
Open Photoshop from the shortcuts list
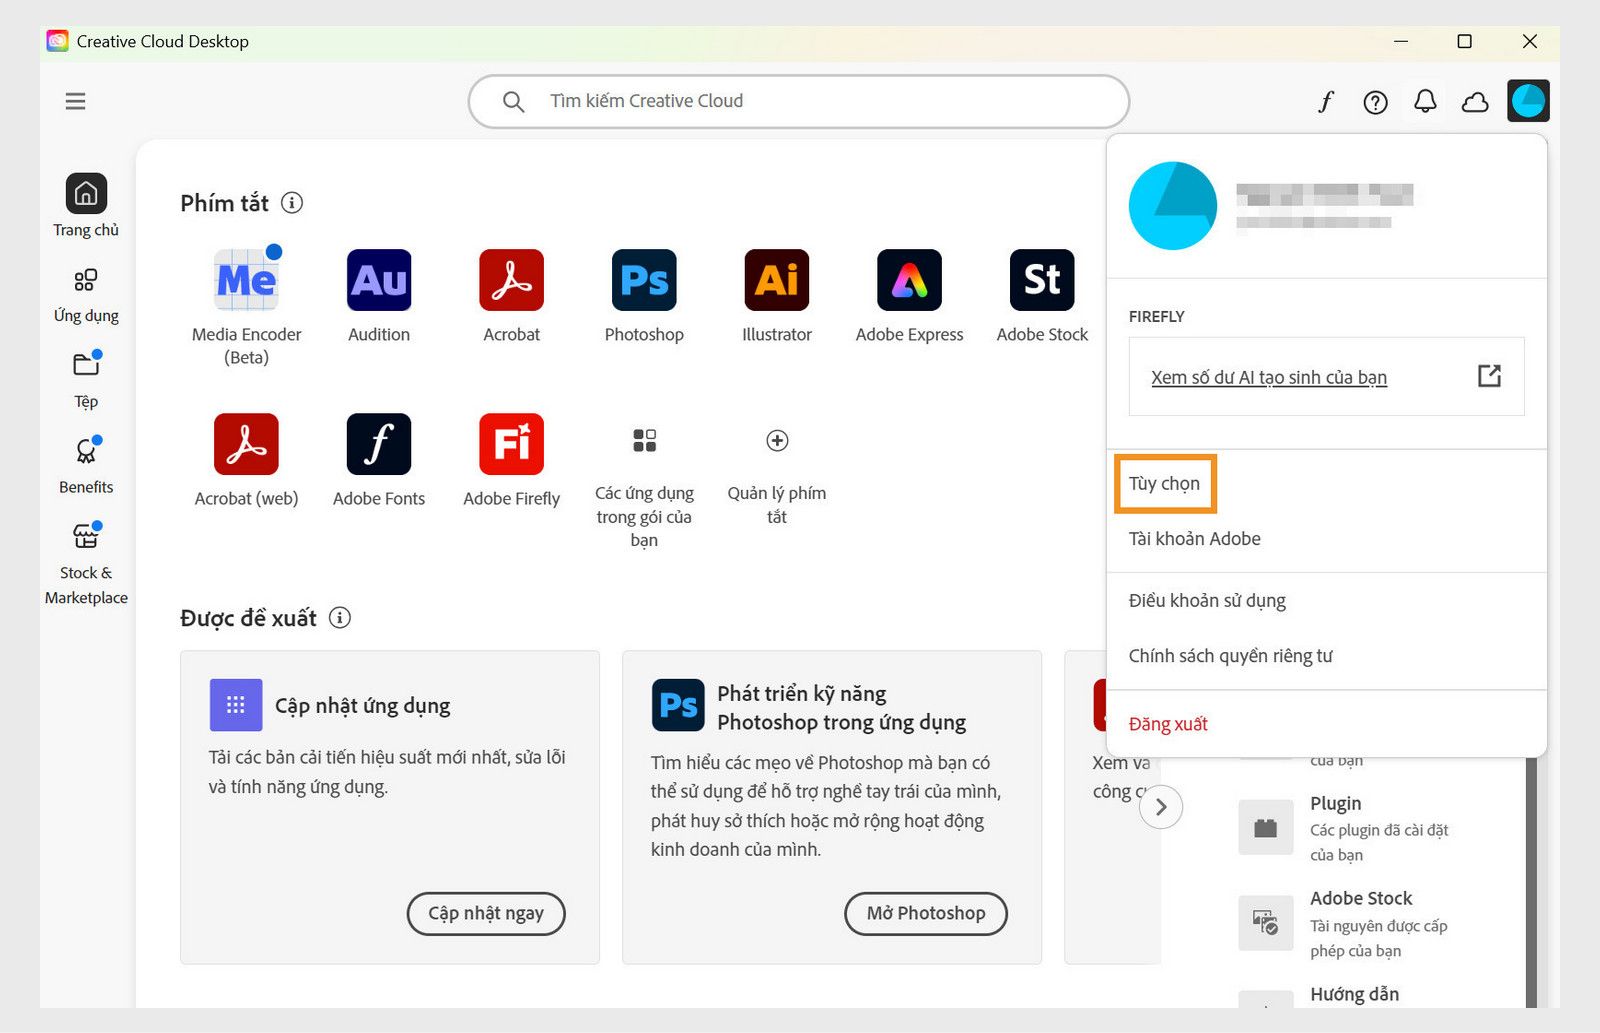643,280
